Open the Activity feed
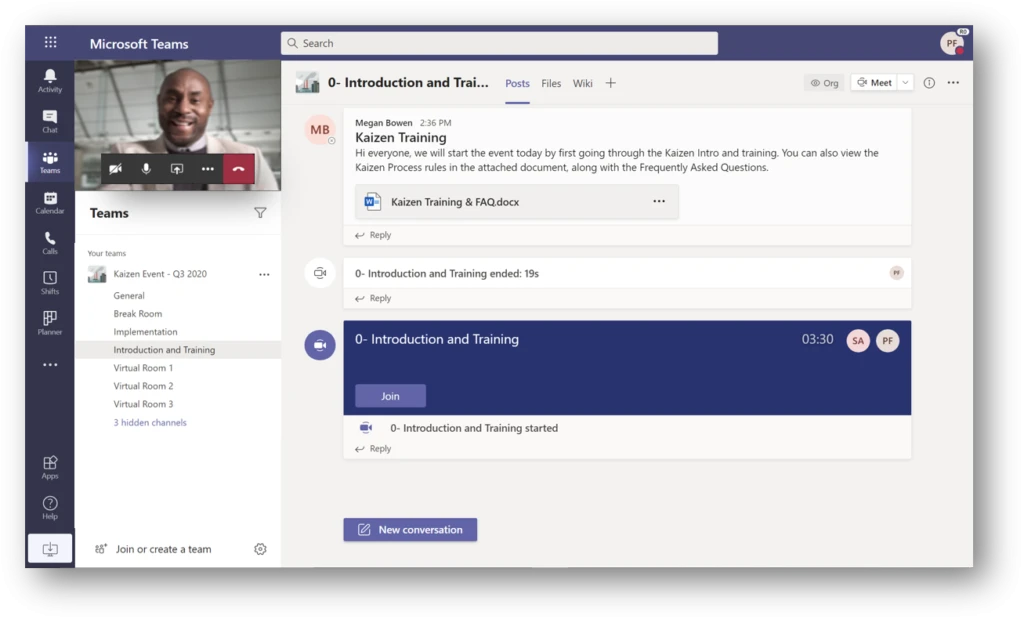Screen dimensions: 1024x619 click(x=49, y=80)
